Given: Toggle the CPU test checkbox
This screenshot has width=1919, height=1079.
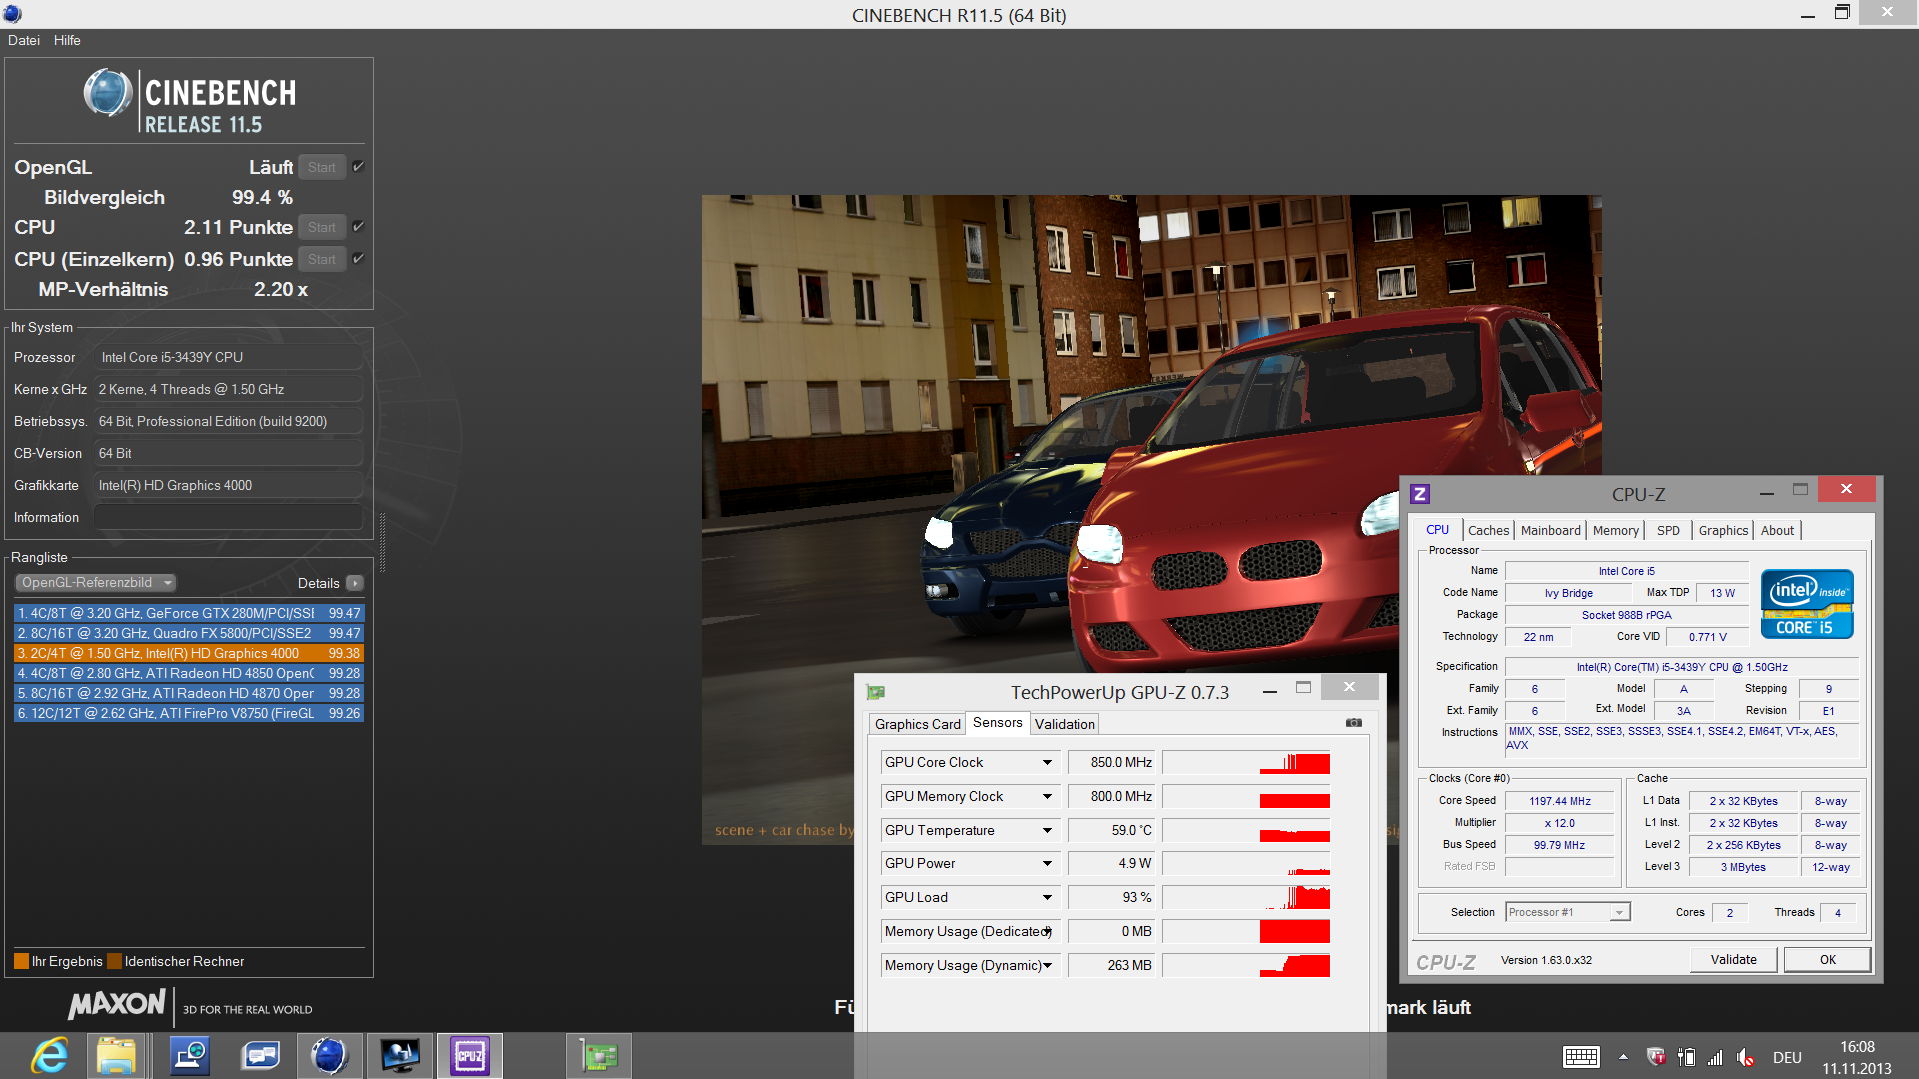Looking at the screenshot, I should 358,227.
